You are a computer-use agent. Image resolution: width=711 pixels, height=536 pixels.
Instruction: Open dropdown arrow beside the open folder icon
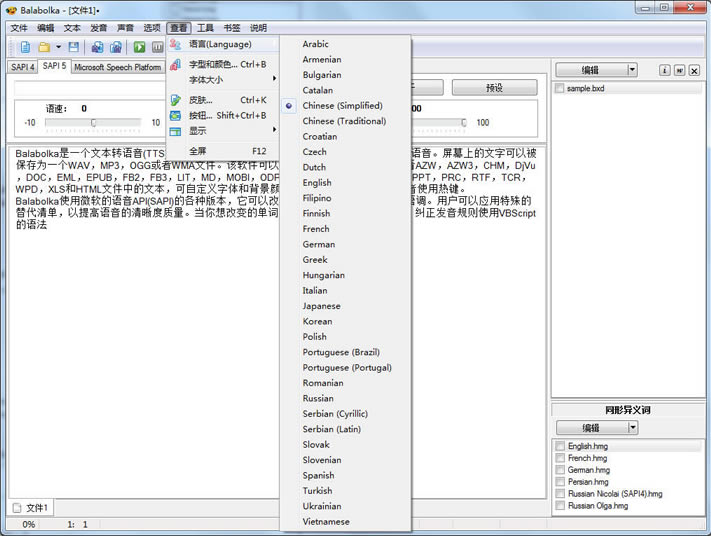coord(58,47)
